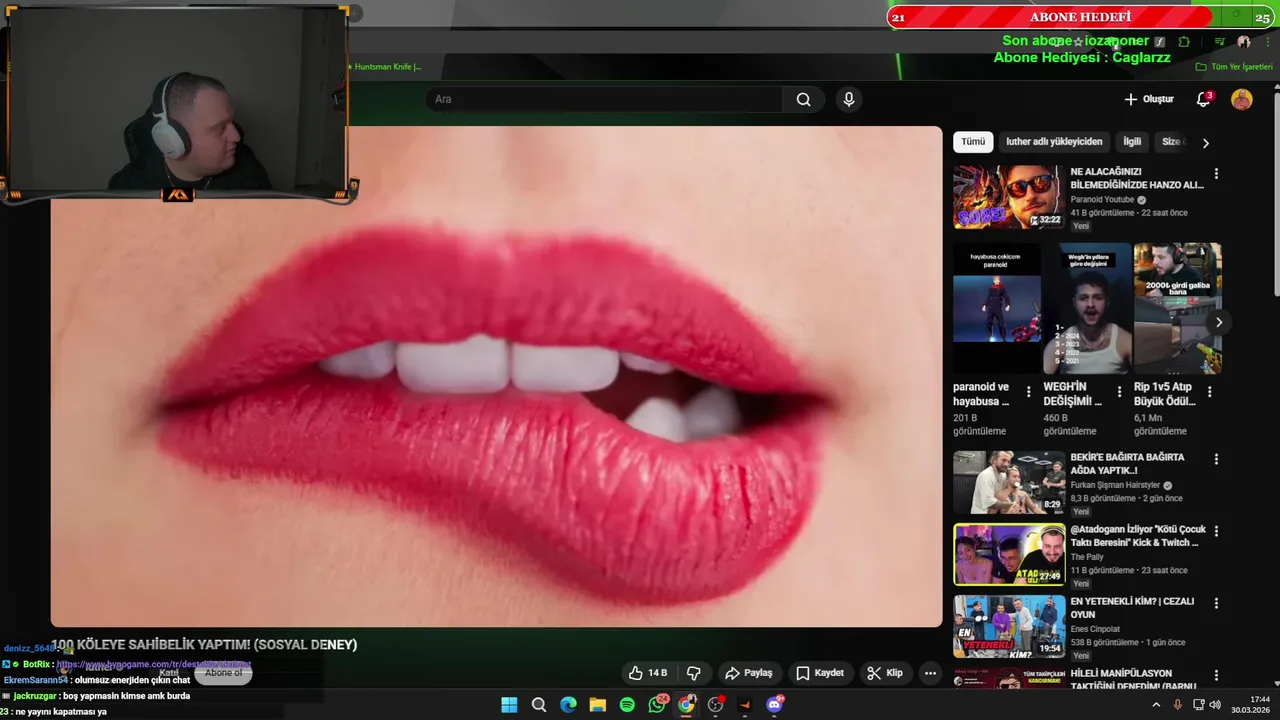The image size is (1280, 720).
Task: Open YouTube notifications bell
Action: [x=1204, y=99]
